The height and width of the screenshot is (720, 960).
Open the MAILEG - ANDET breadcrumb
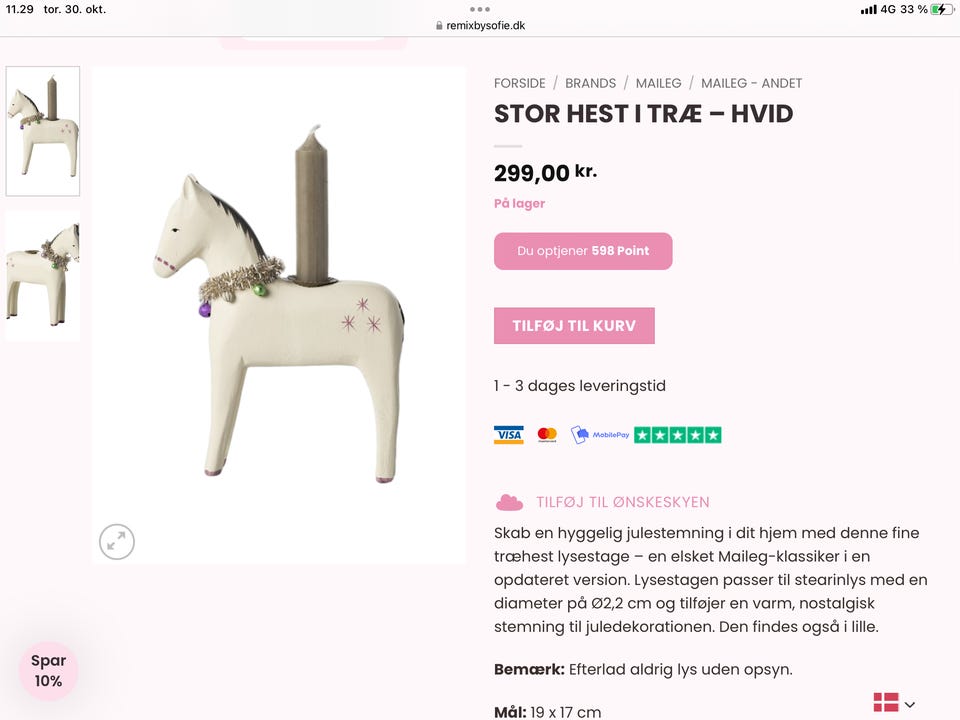[751, 83]
